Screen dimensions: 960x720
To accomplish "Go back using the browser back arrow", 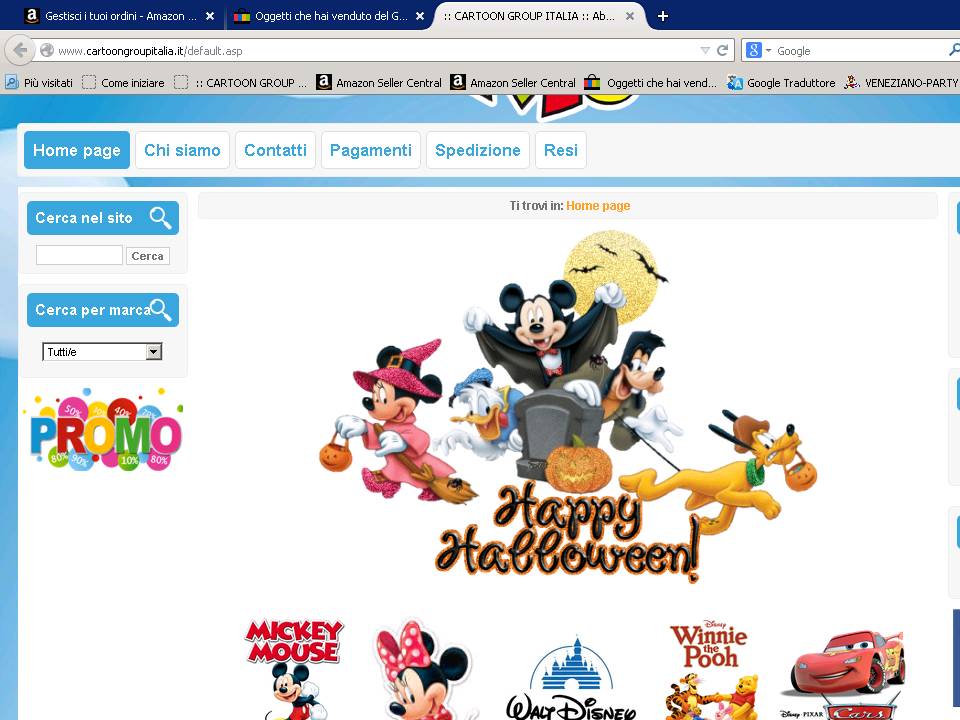I will coord(20,50).
